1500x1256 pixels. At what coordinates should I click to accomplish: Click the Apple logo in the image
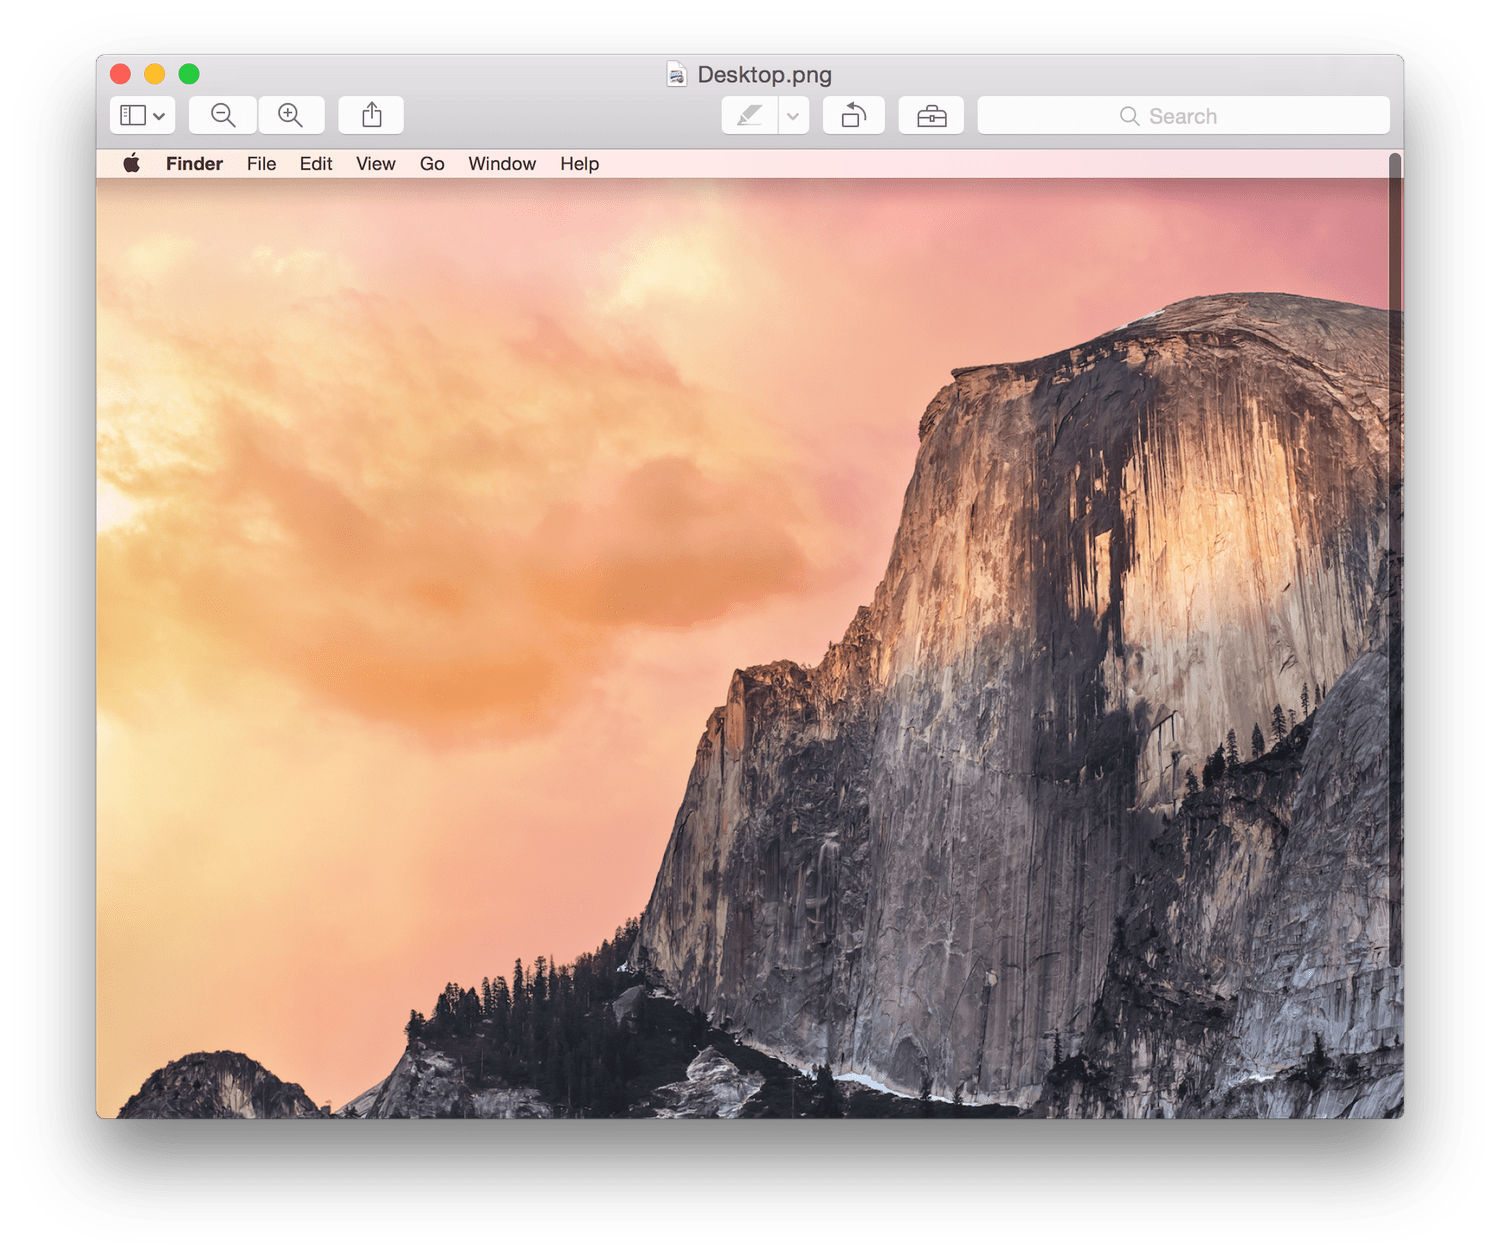pos(131,163)
